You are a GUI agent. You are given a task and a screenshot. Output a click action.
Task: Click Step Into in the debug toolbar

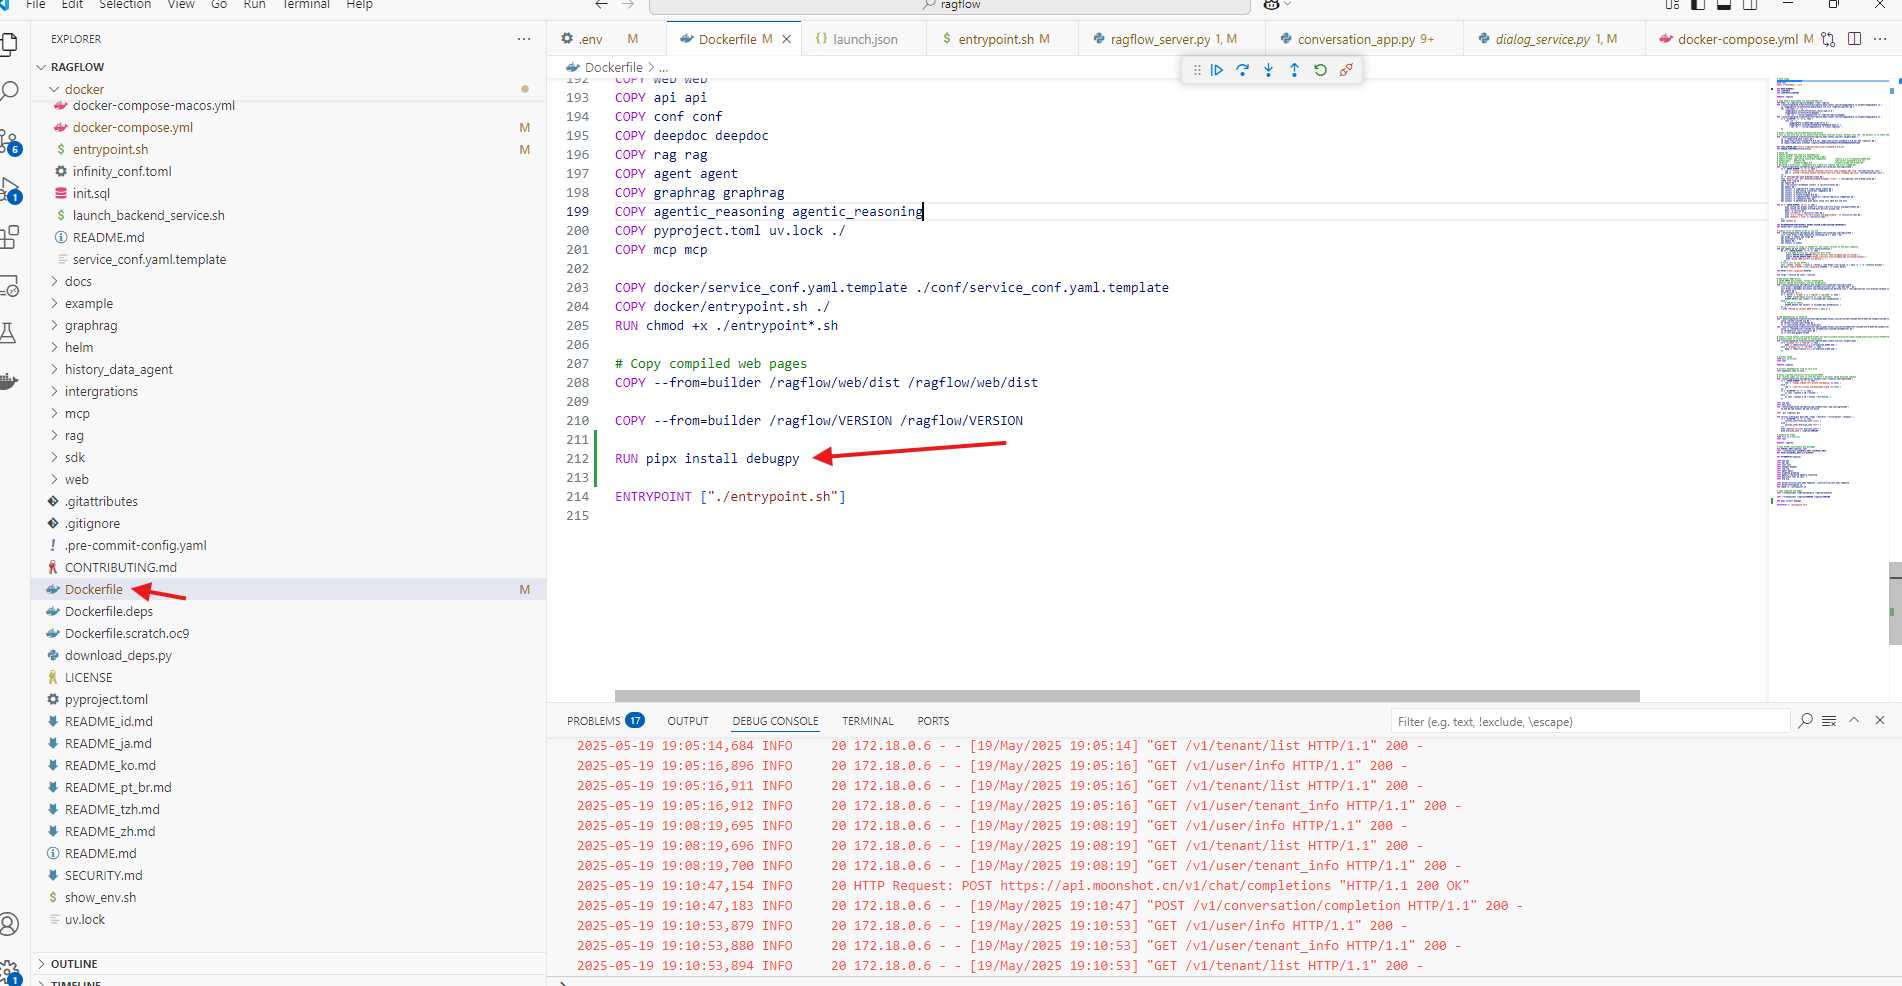[x=1269, y=70]
